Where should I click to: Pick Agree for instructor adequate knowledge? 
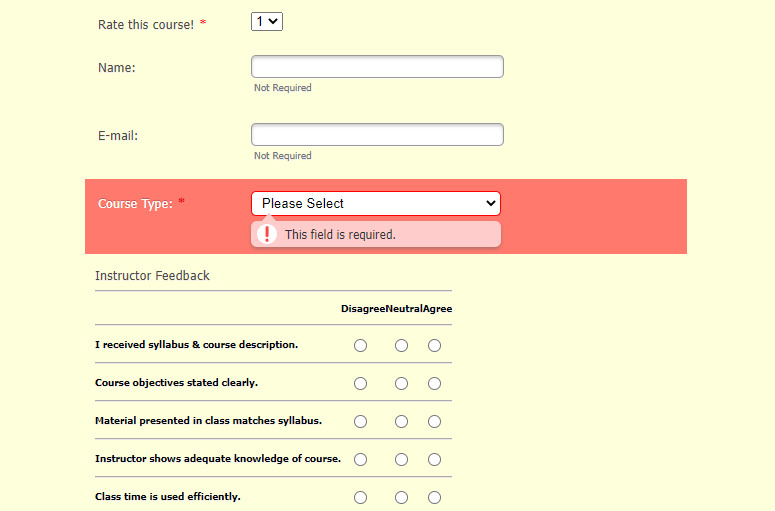tap(434, 460)
